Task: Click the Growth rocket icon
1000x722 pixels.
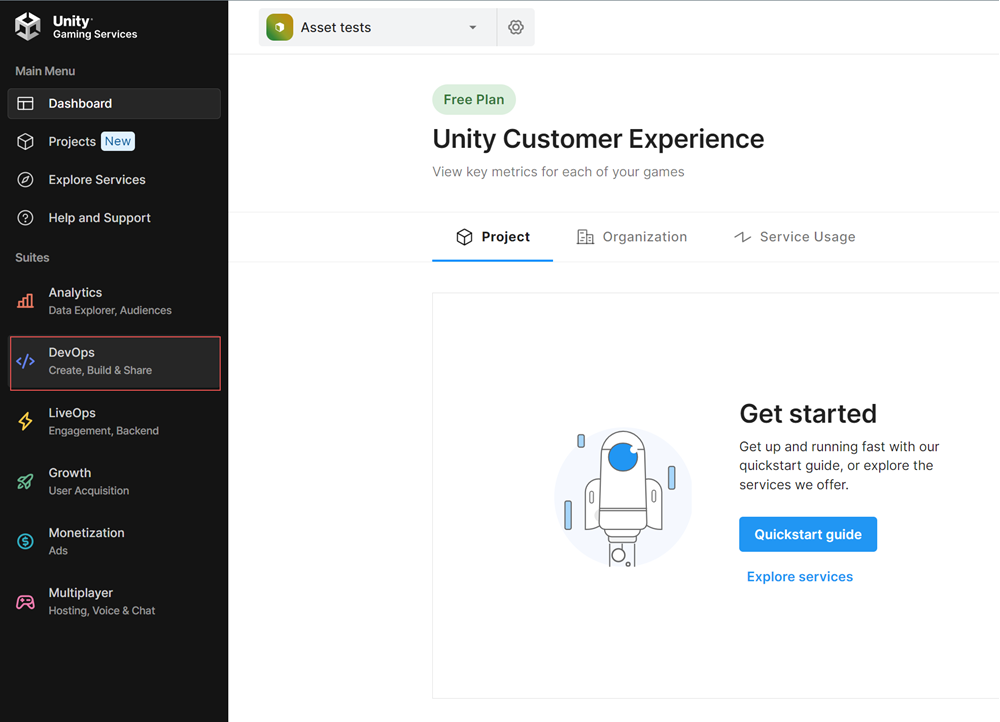Action: pyautogui.click(x=26, y=481)
